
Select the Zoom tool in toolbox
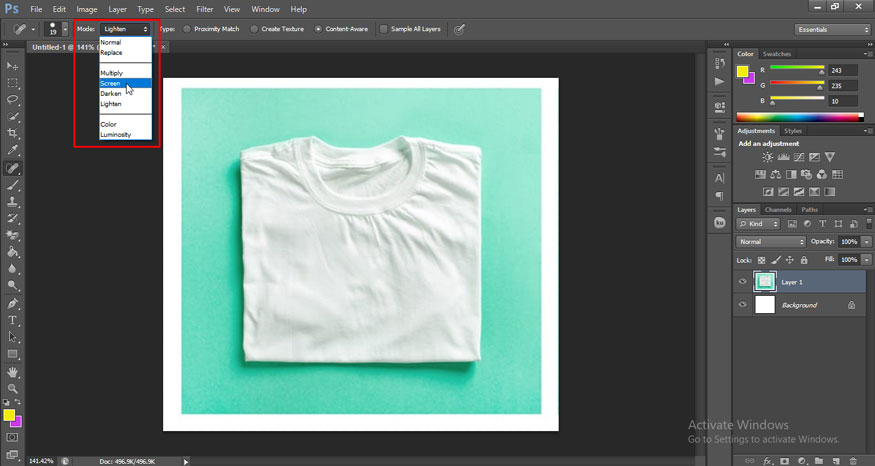(x=12, y=388)
